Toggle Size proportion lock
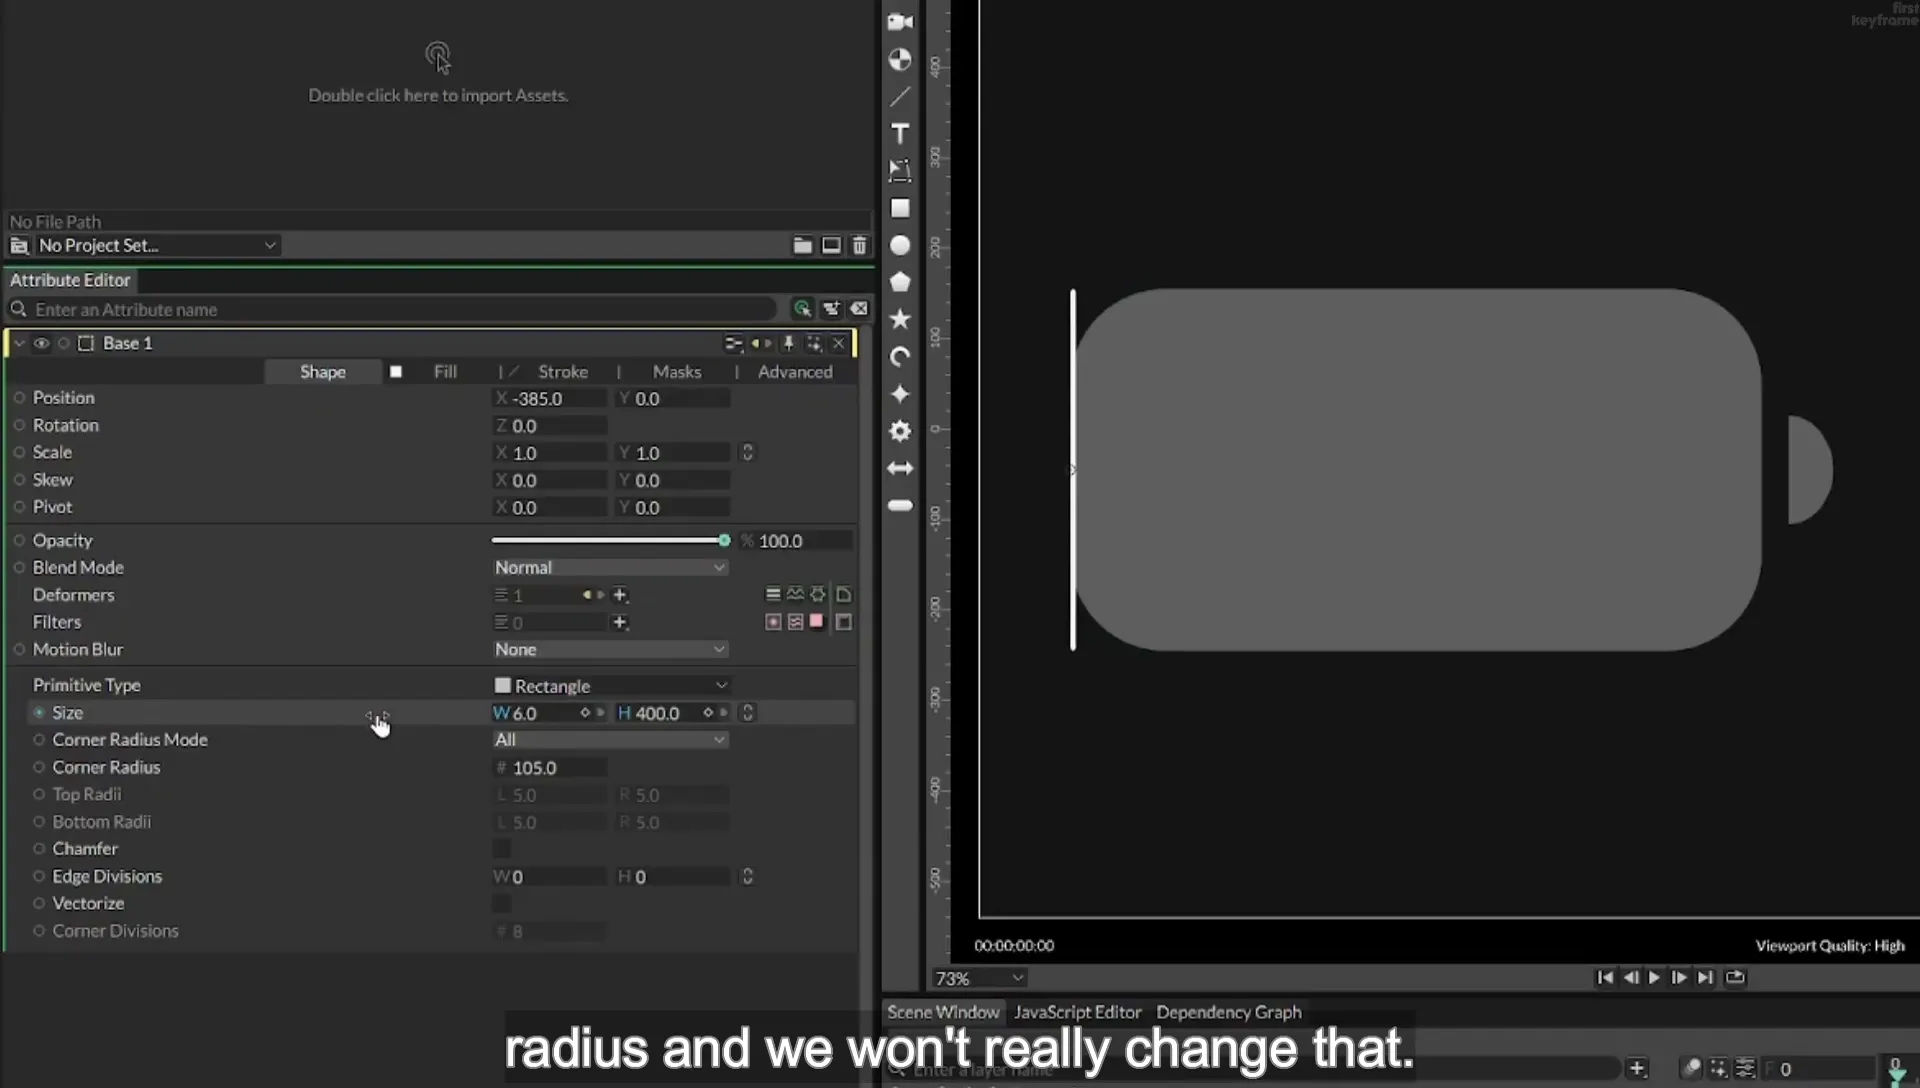Screen dimensions: 1920x1088 coord(747,712)
